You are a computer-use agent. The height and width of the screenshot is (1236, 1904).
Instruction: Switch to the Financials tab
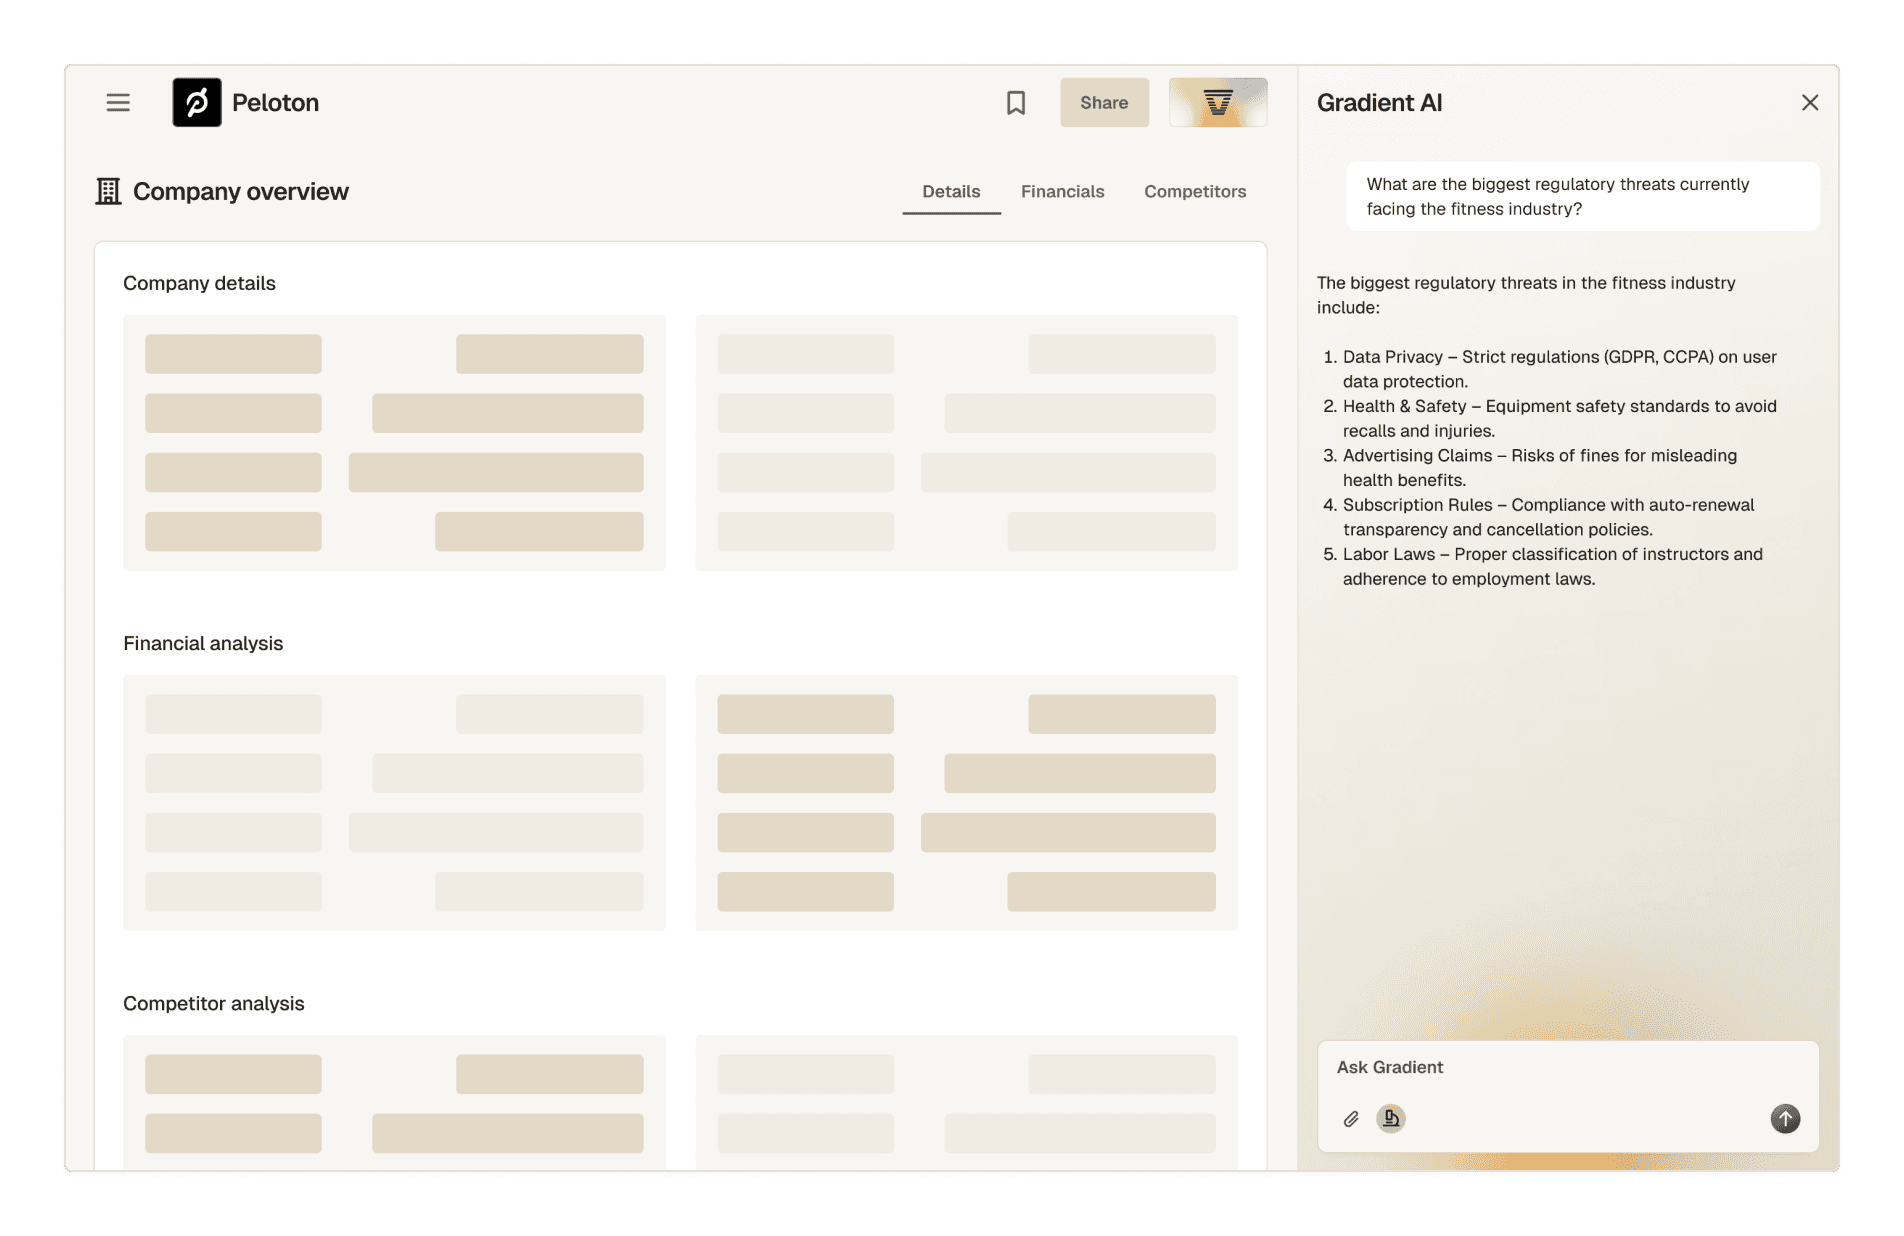click(x=1062, y=191)
